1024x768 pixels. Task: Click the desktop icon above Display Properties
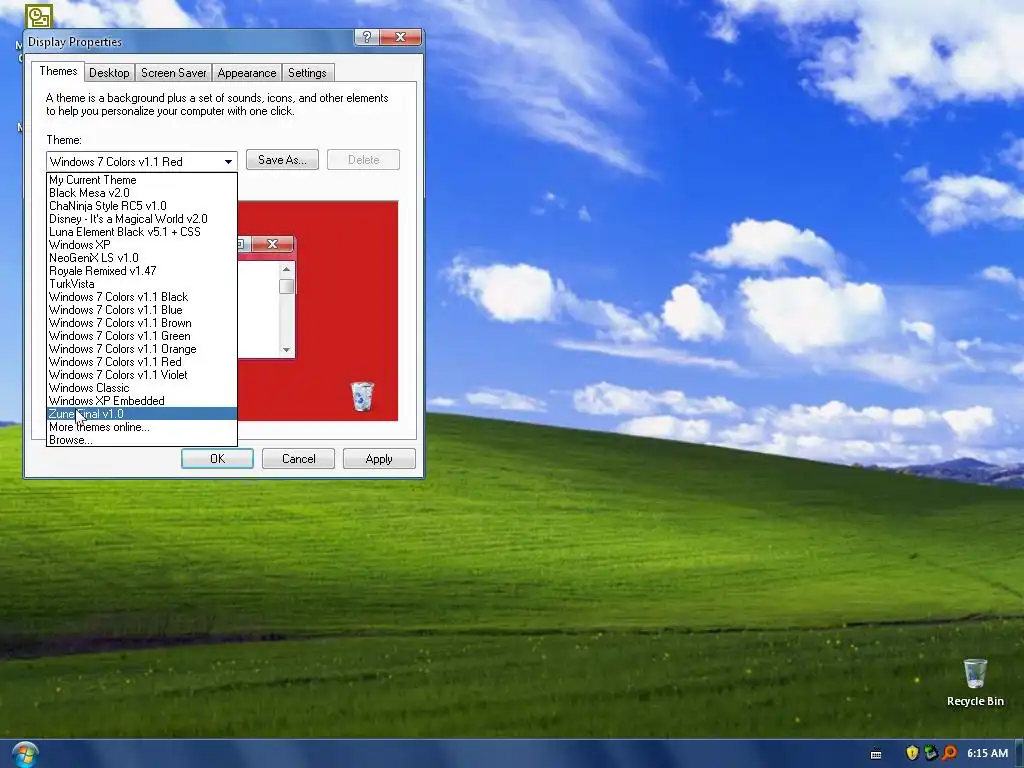coord(39,16)
